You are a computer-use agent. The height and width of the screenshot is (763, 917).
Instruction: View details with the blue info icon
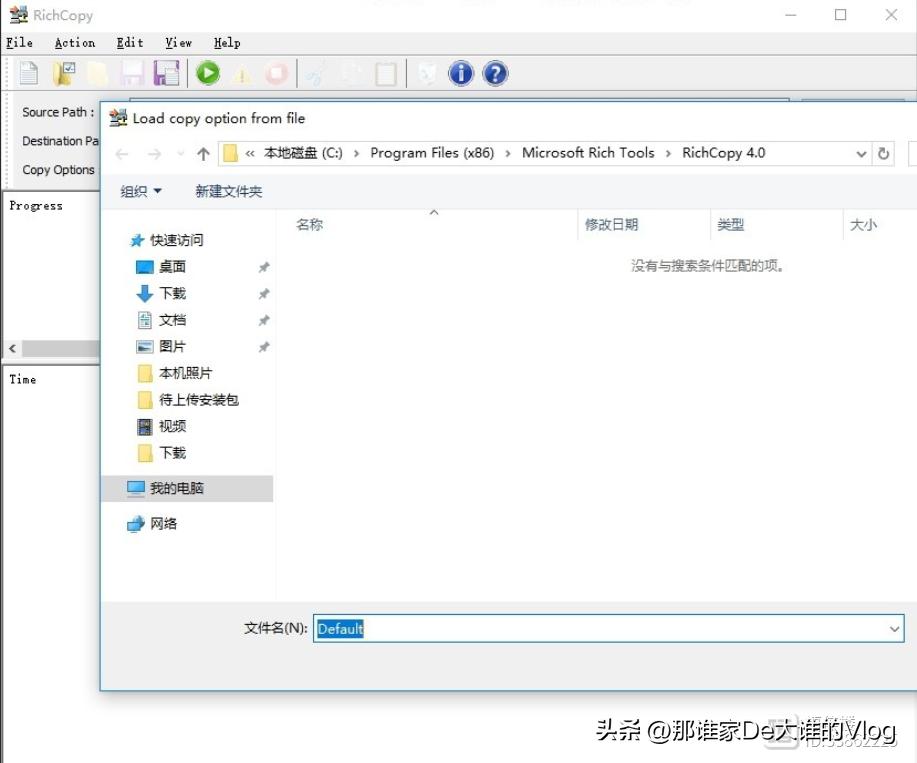(x=460, y=73)
